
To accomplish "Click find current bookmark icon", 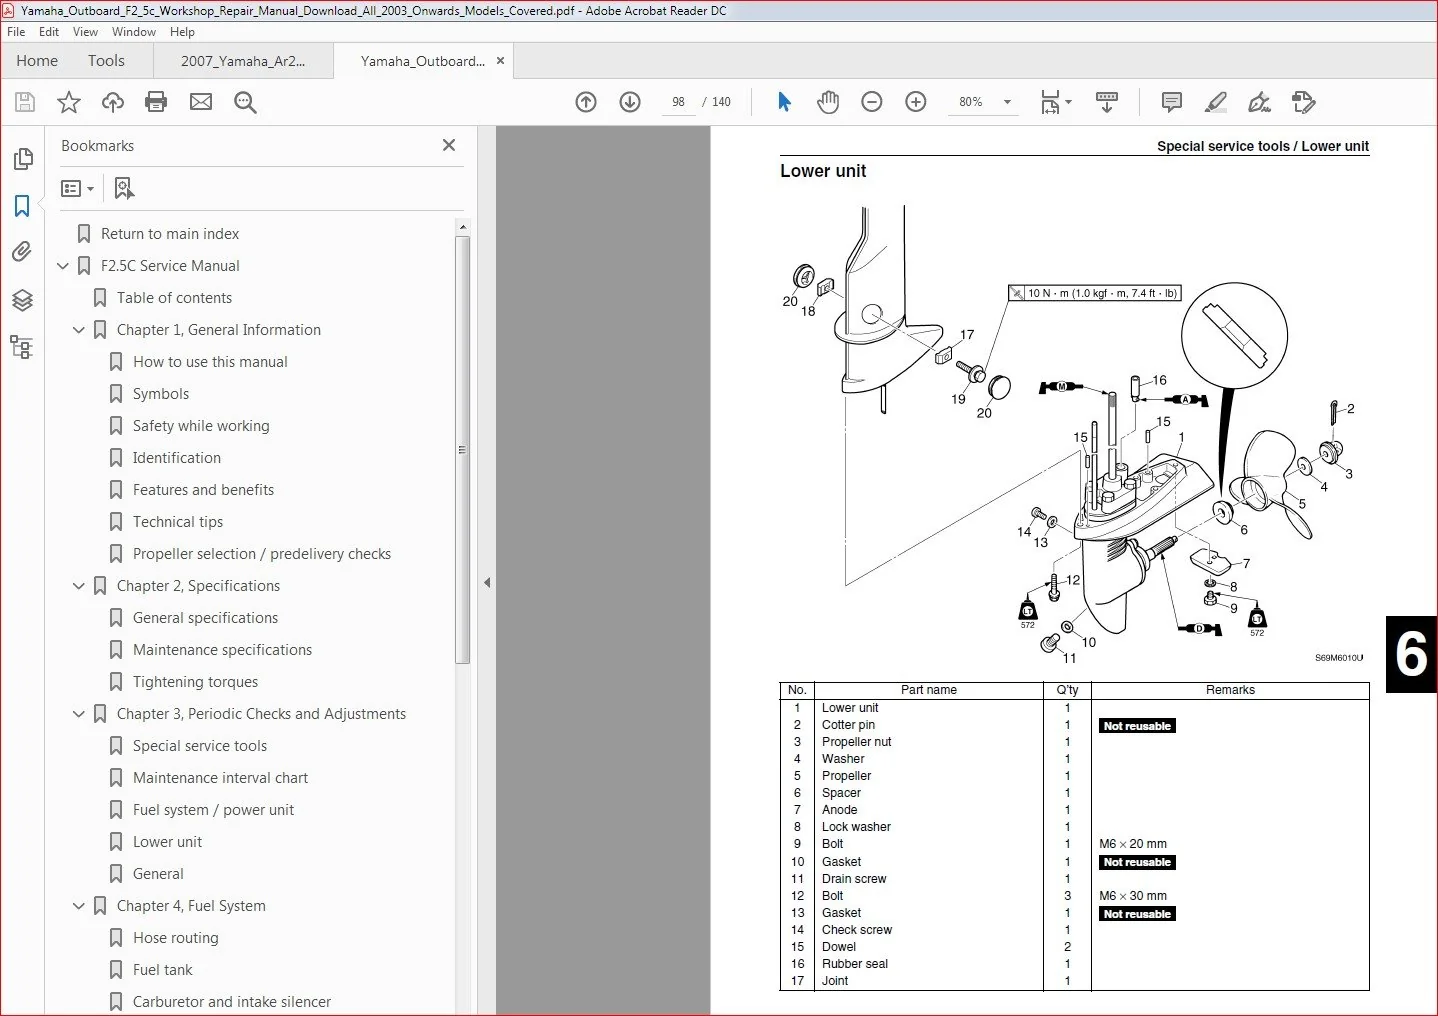I will tap(124, 188).
